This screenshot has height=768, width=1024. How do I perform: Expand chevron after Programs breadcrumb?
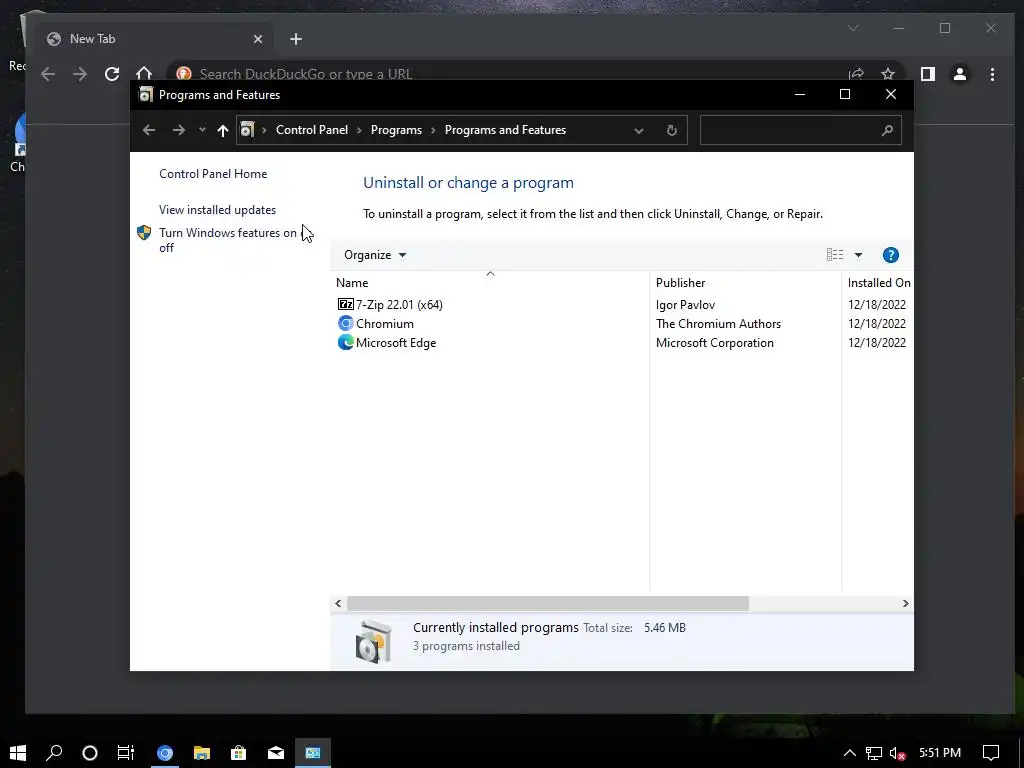433,130
